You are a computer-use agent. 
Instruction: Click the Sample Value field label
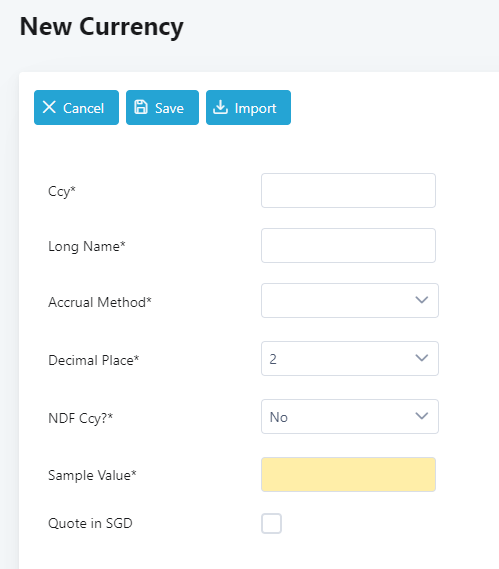(92, 475)
